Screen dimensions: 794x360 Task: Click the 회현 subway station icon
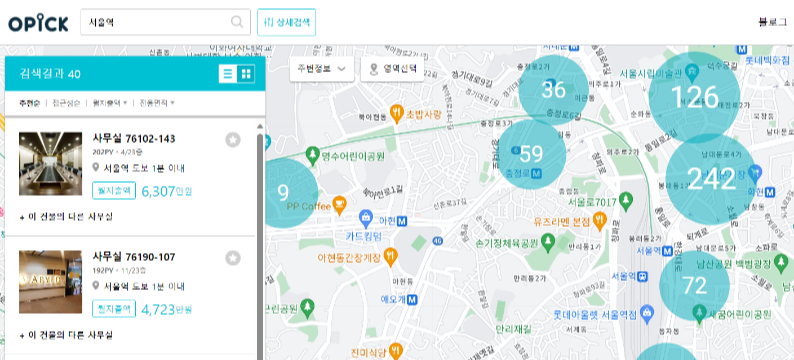click(x=770, y=192)
